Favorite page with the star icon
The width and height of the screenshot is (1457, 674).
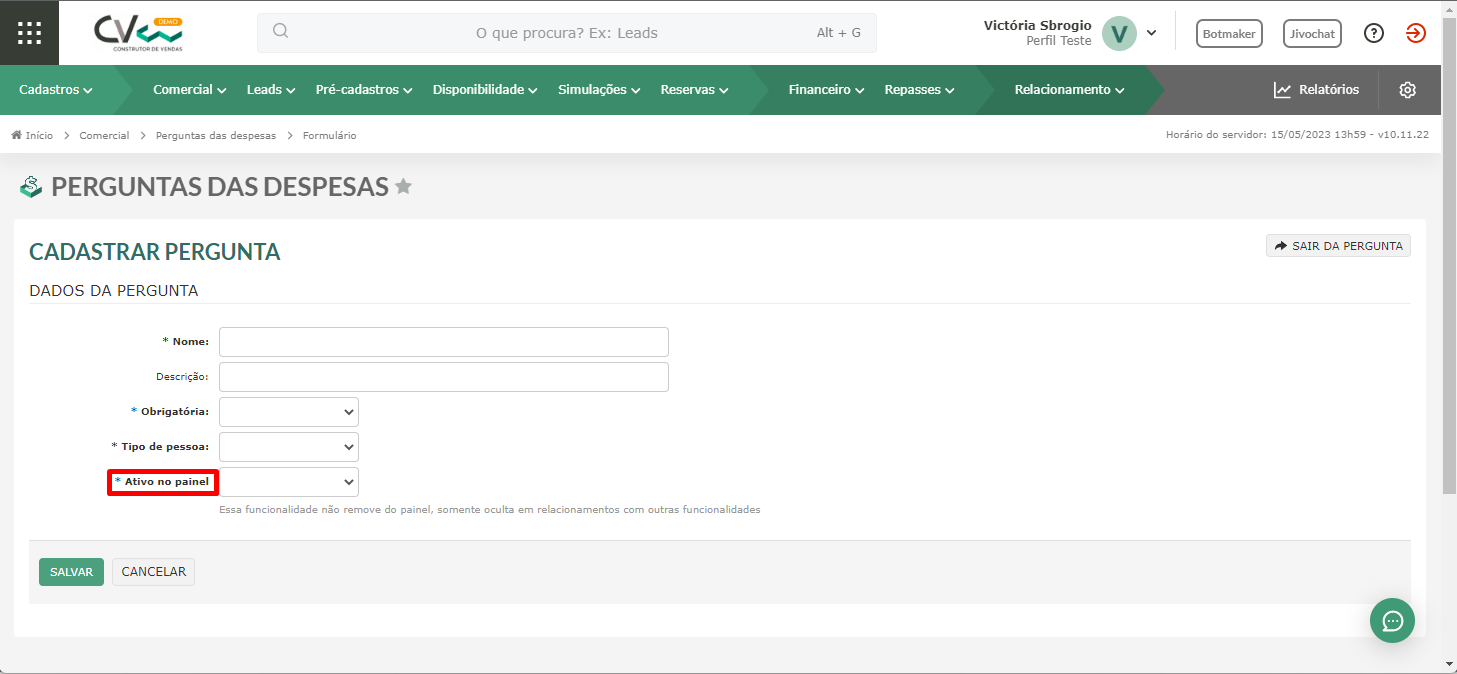coord(403,186)
